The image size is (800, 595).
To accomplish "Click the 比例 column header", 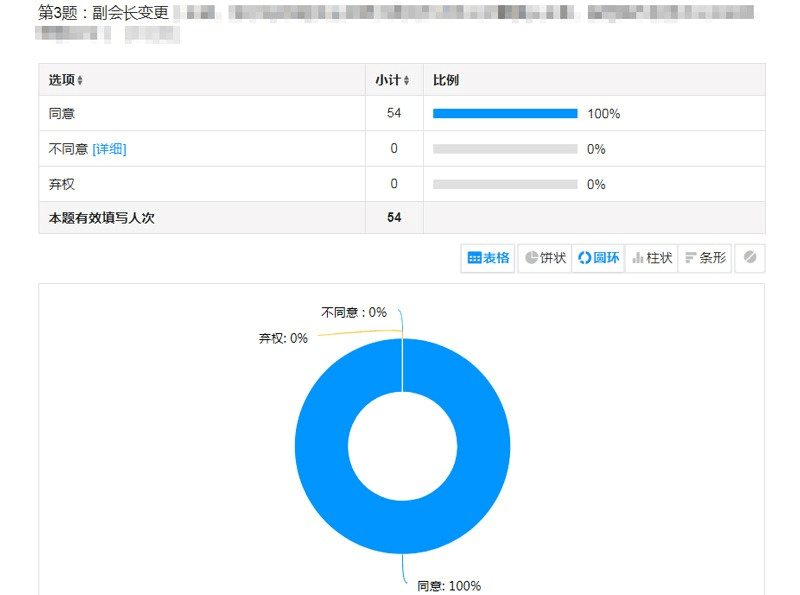I will pyautogui.click(x=446, y=80).
